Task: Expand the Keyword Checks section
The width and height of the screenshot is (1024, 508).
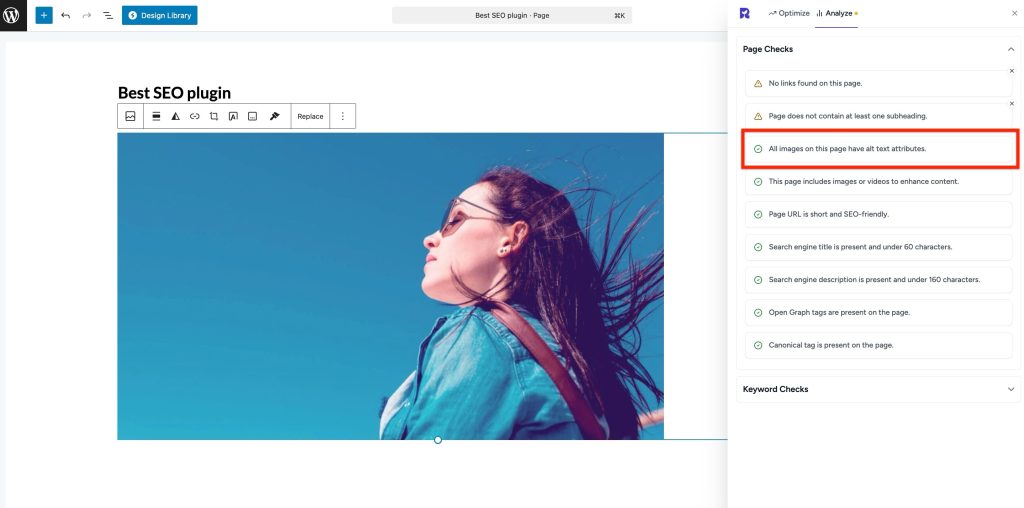Action: (x=1011, y=389)
